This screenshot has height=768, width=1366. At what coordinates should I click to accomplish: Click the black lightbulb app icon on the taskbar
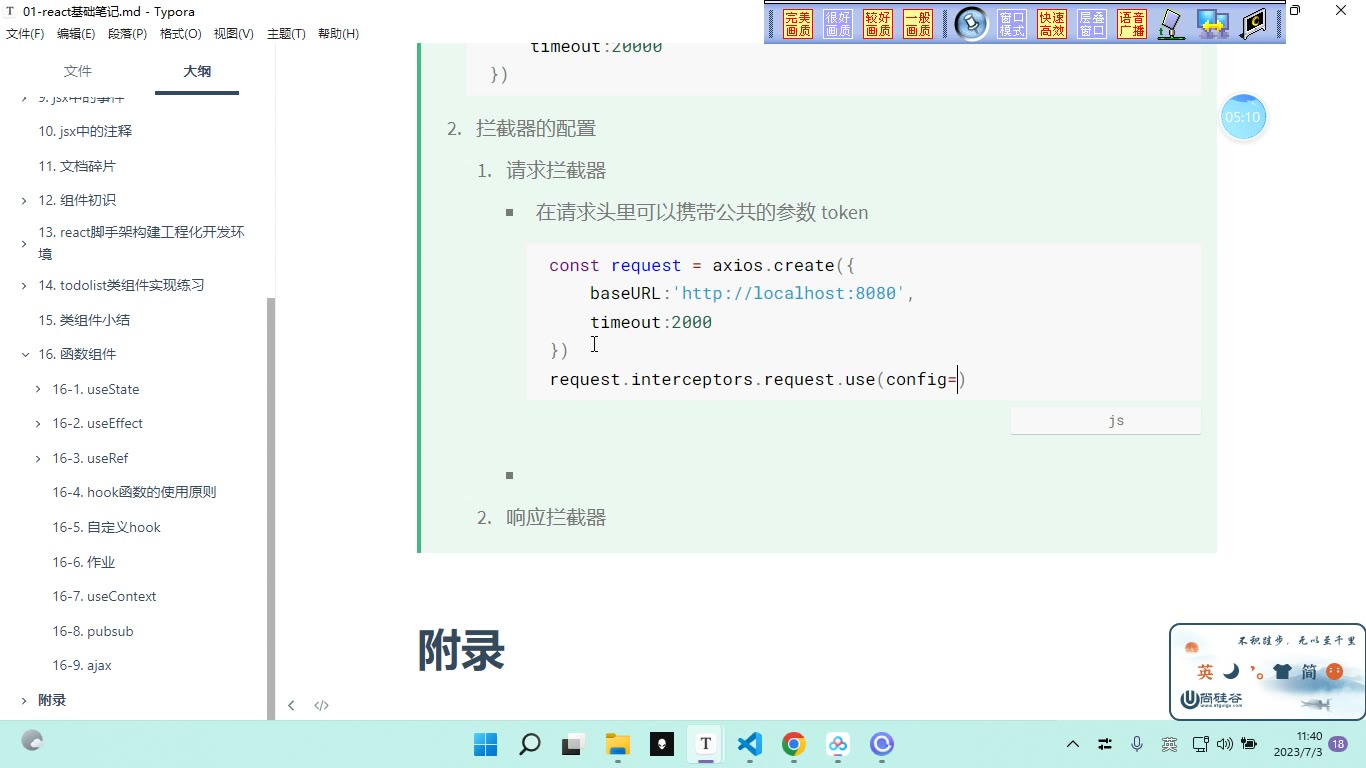point(662,744)
